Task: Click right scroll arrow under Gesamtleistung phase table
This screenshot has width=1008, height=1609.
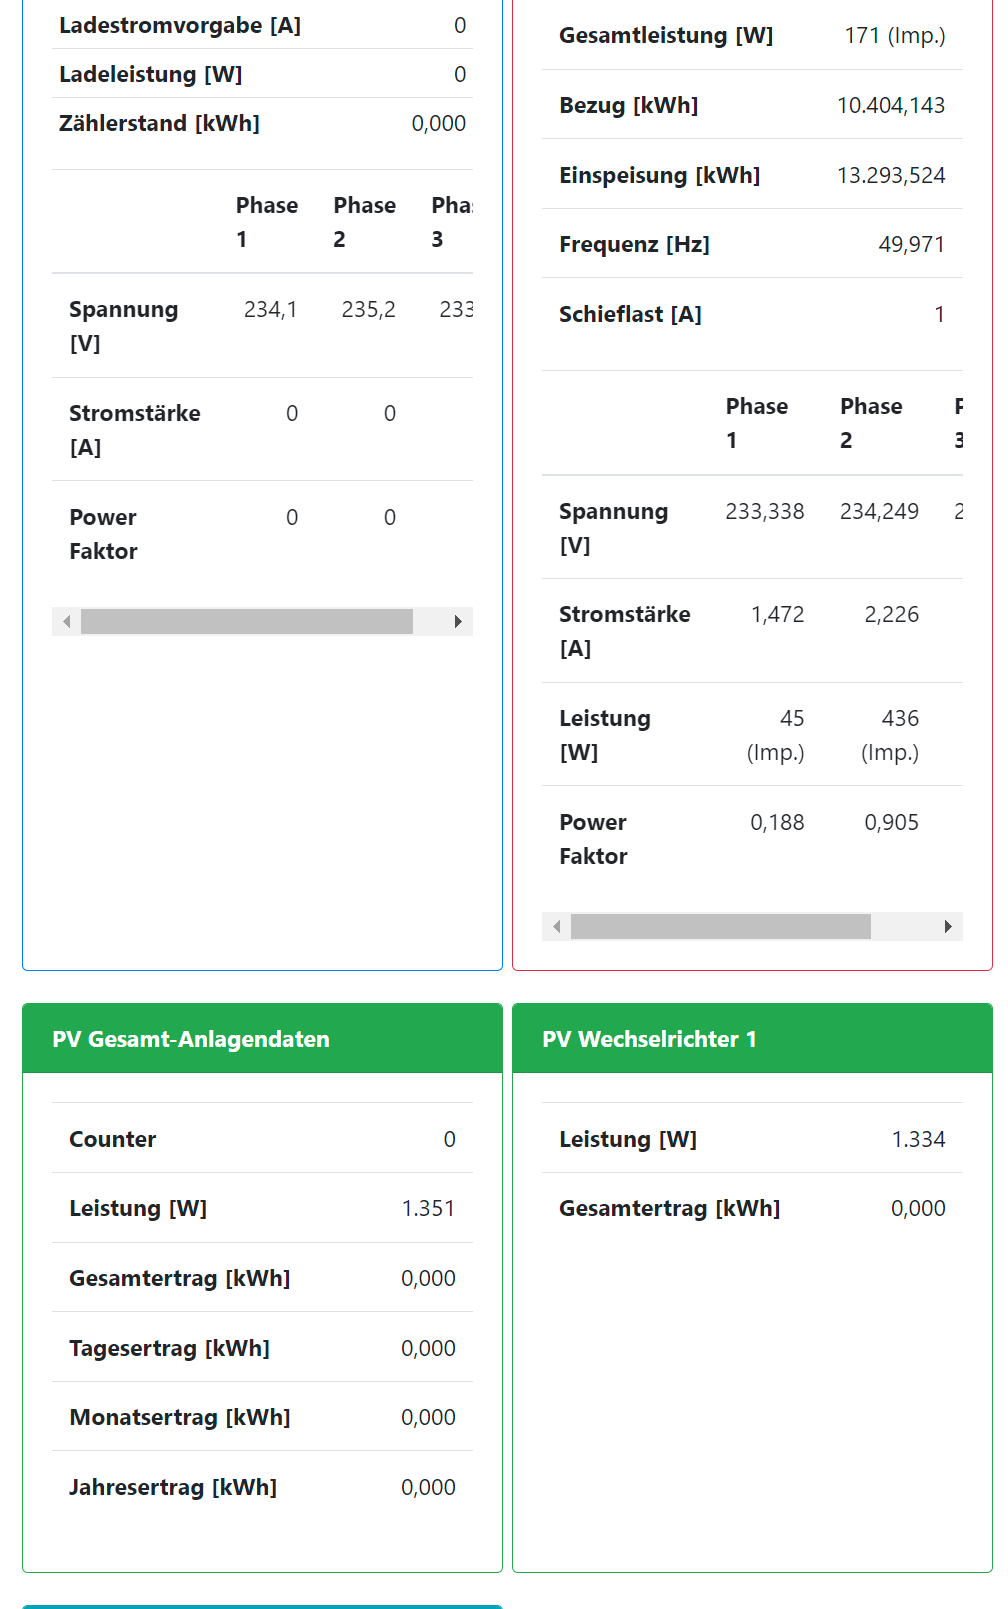Action: [948, 927]
